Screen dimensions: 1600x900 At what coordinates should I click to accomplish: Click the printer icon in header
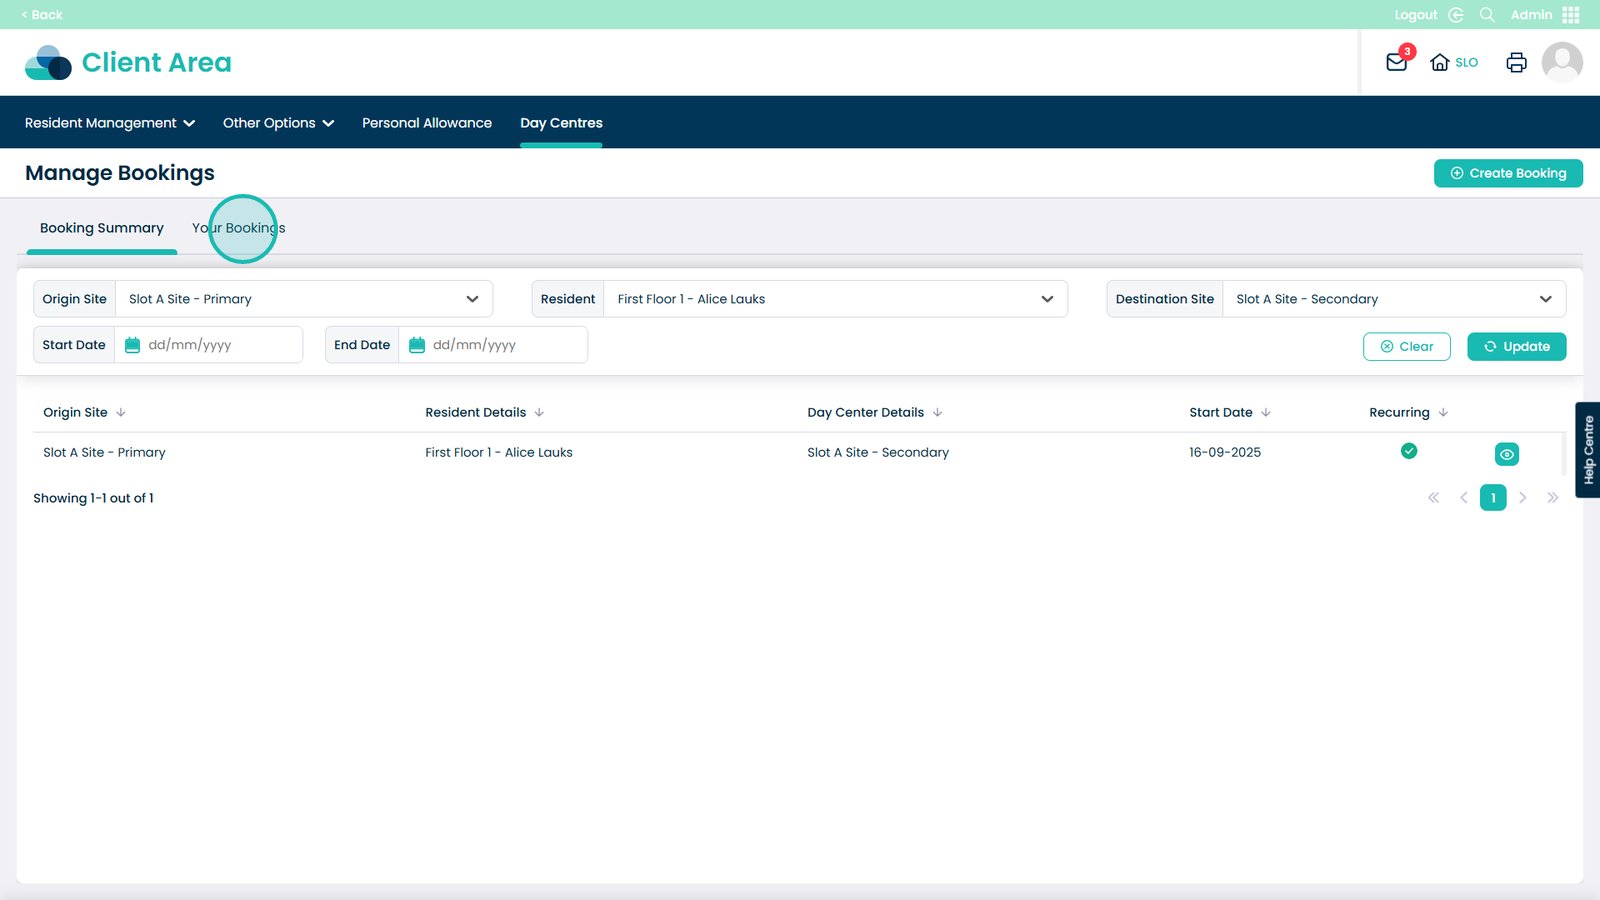coord(1516,62)
